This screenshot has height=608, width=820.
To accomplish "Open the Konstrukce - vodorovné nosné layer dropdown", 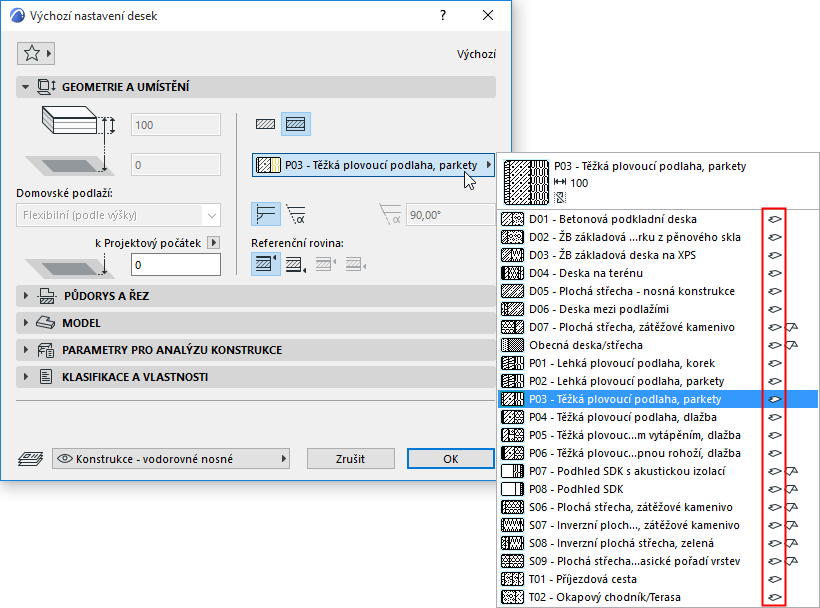I will point(171,459).
